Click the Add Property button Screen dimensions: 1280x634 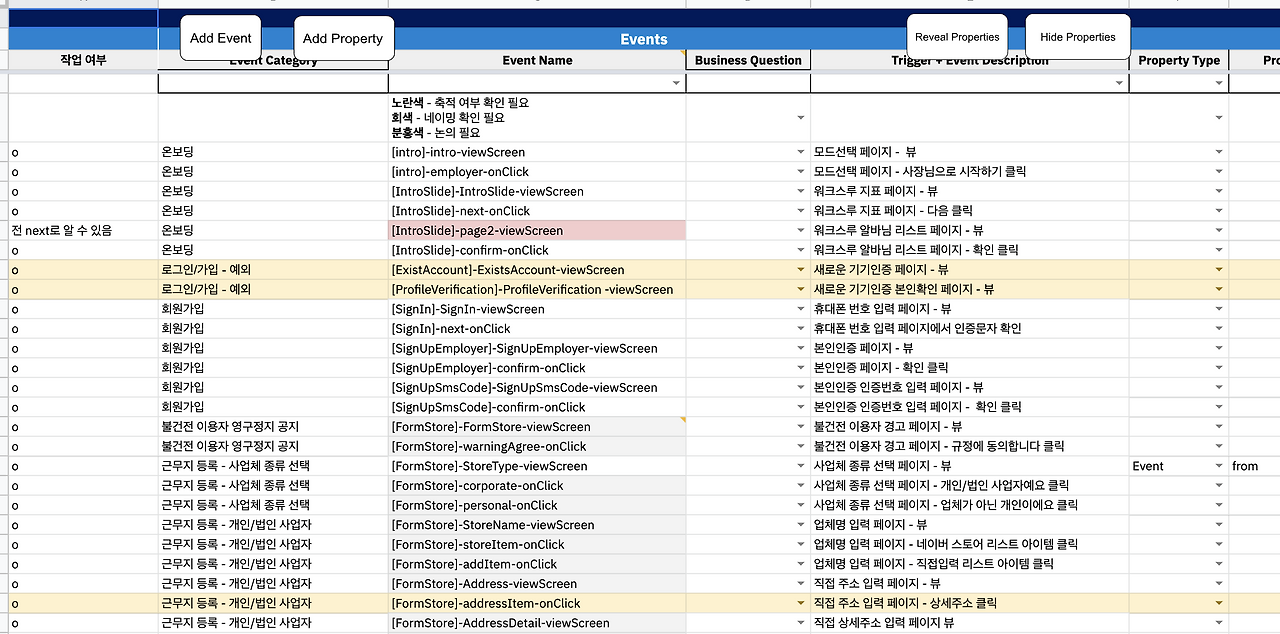tap(343, 38)
